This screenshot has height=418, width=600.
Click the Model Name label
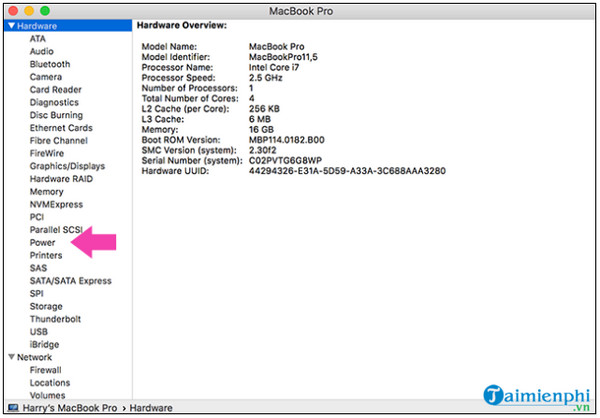[169, 47]
